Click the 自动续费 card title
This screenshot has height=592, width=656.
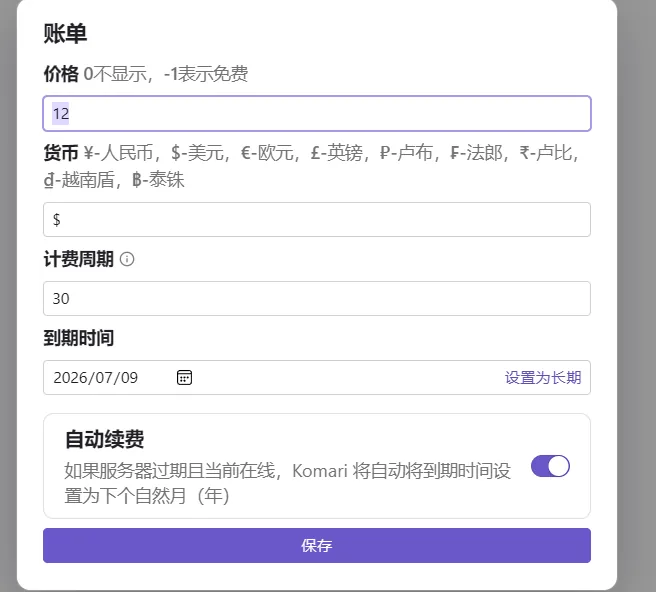(104, 439)
